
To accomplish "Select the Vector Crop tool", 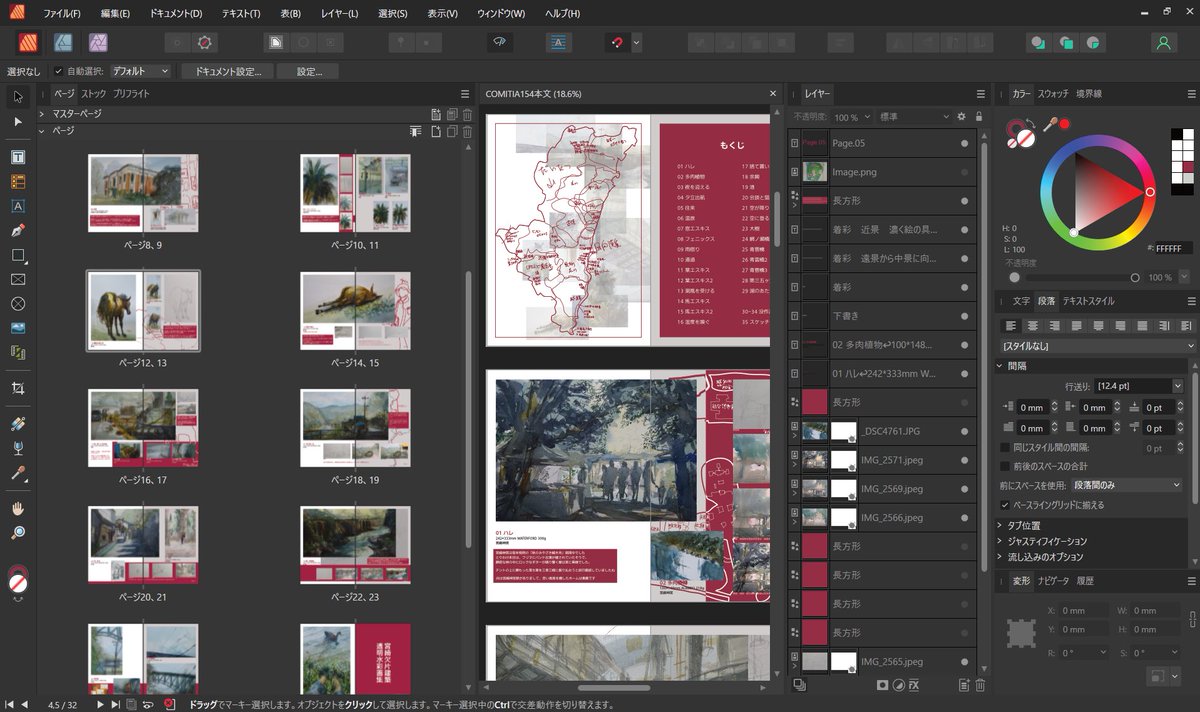I will click(x=18, y=388).
